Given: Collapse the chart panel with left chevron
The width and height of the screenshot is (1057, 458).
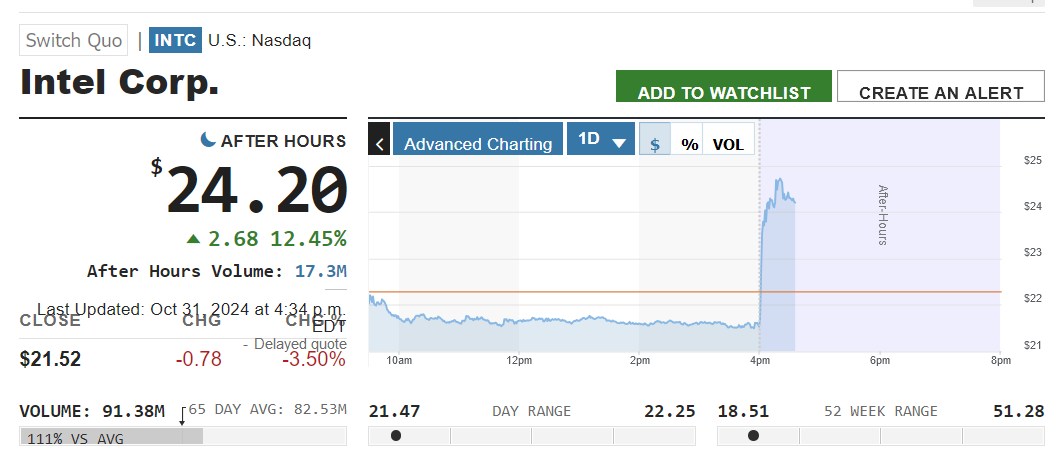Looking at the screenshot, I should 379,143.
